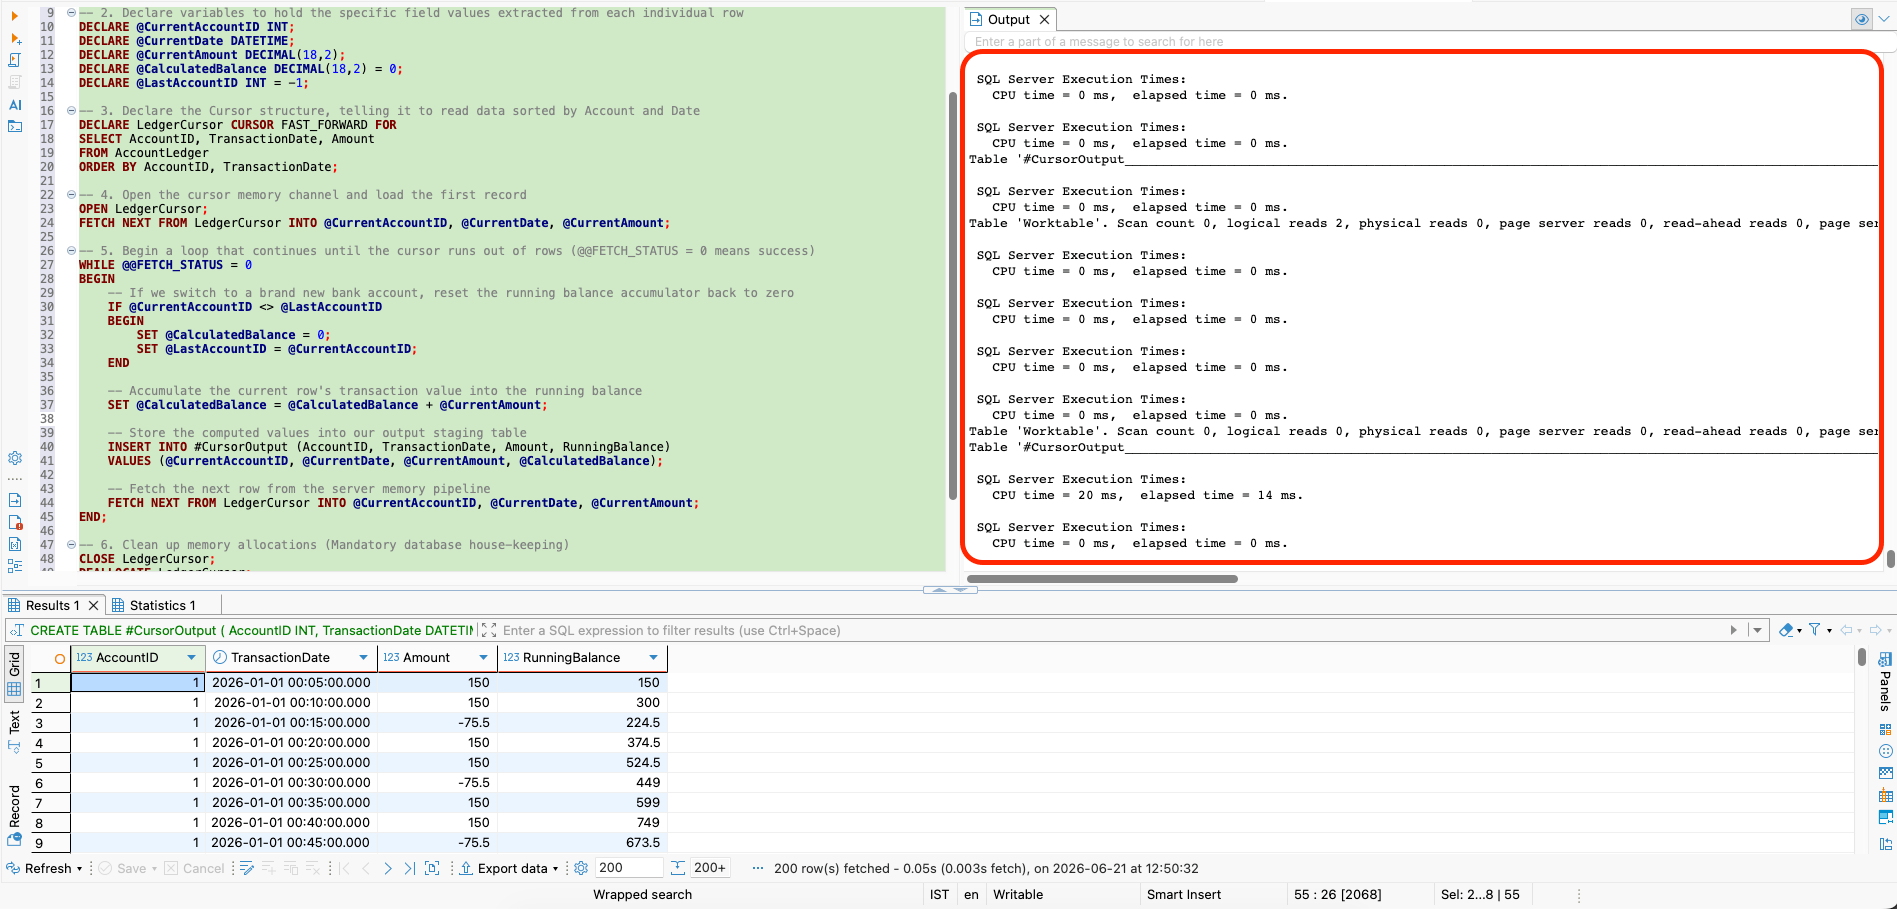
Task: Open Refresh options dropdown arrow
Action: point(79,868)
